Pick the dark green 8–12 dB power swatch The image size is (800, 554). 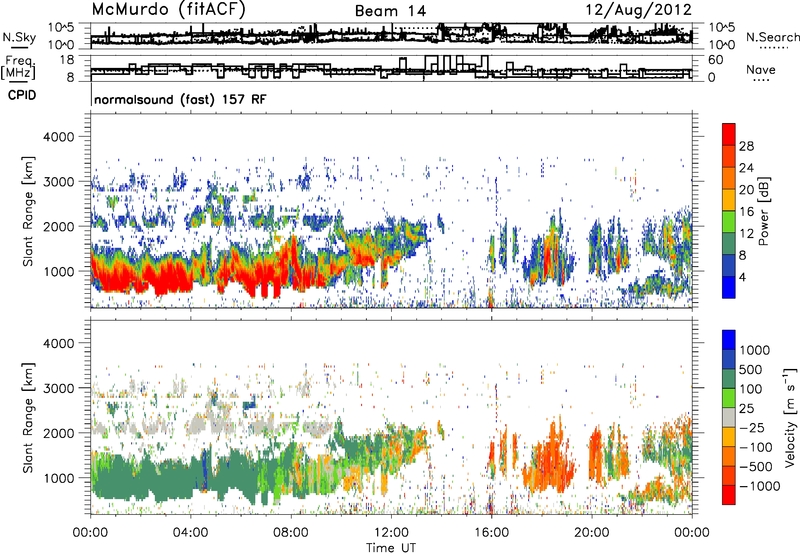[729, 243]
